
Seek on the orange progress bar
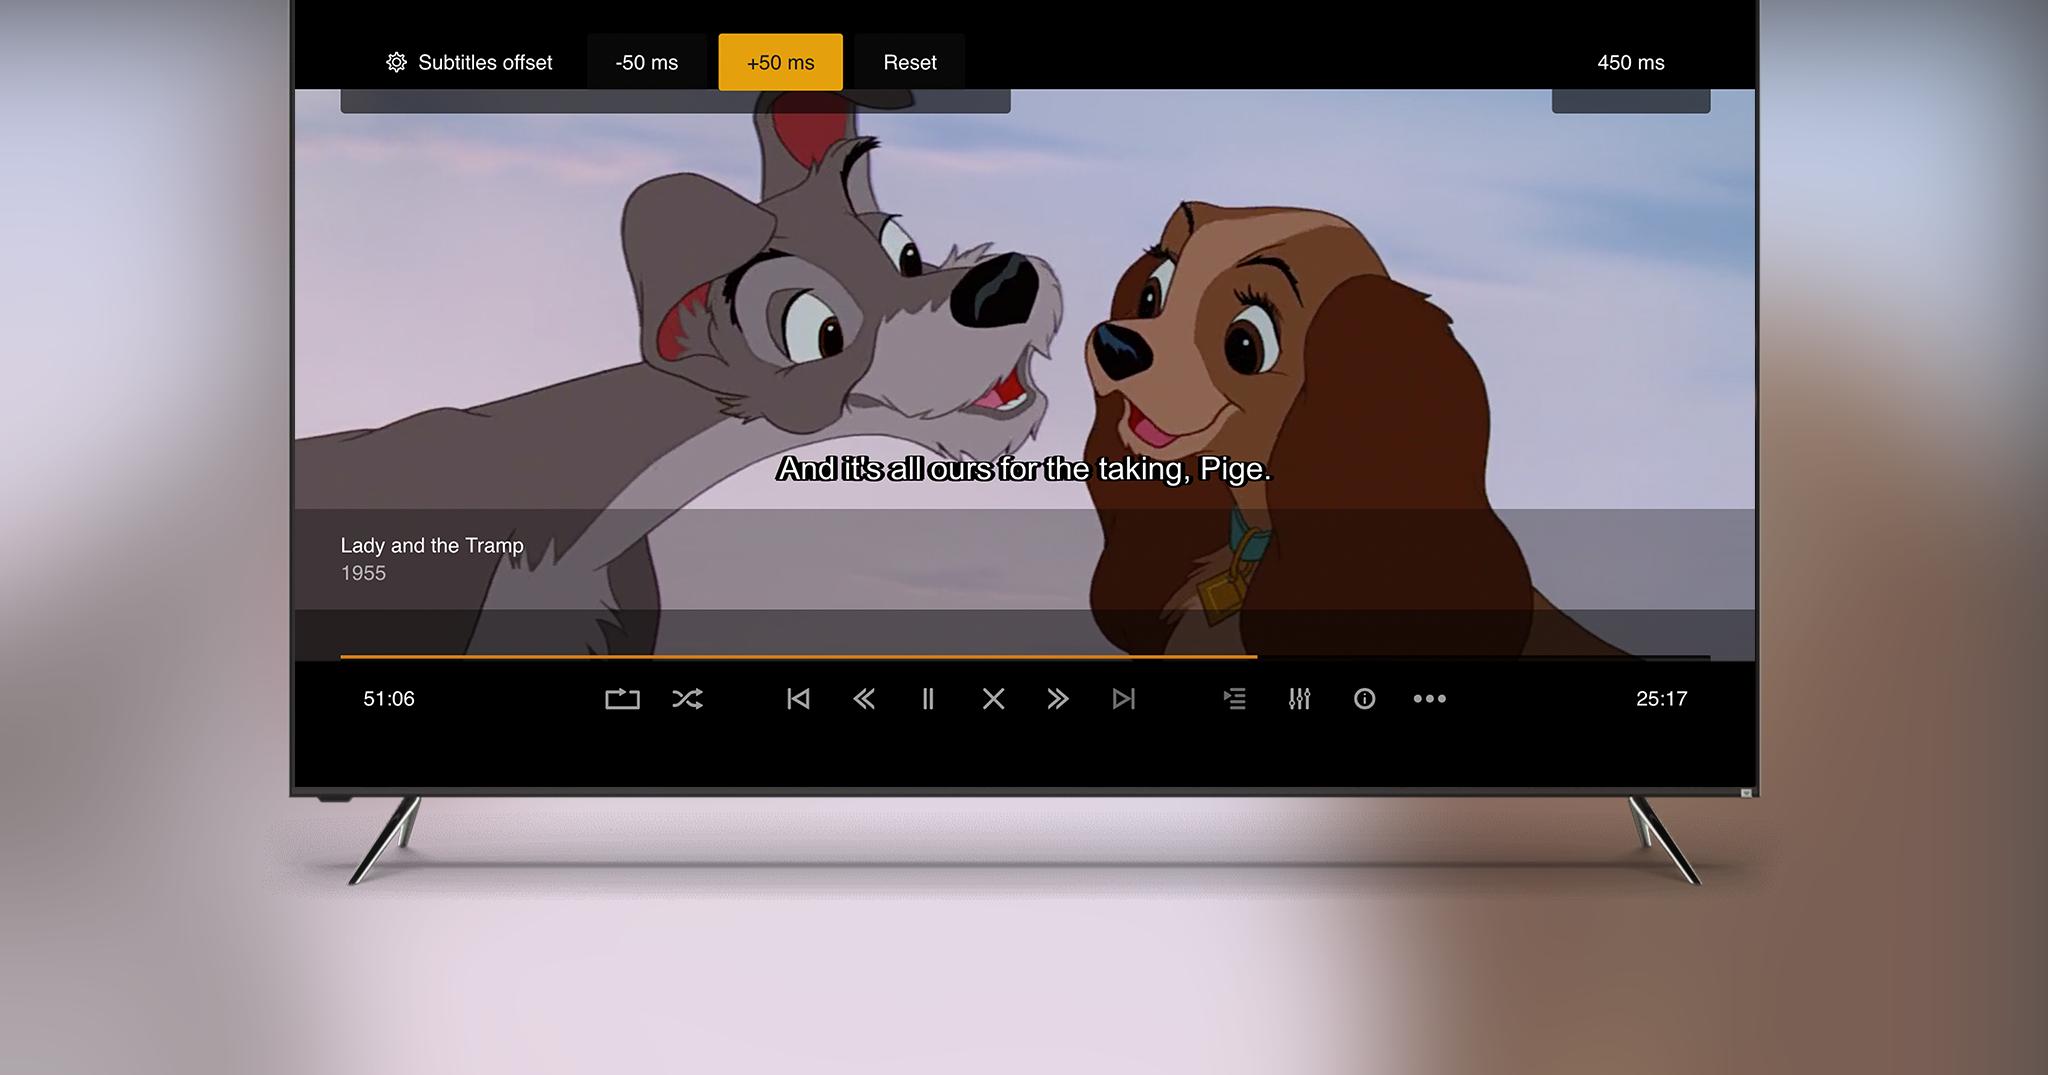tap(1025, 657)
